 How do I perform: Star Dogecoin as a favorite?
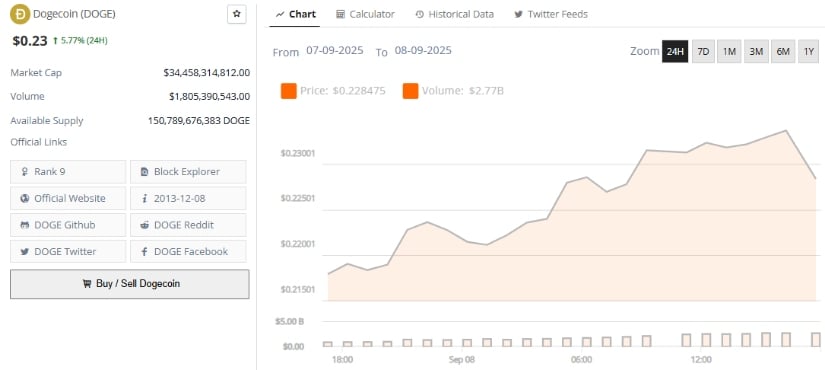237,14
